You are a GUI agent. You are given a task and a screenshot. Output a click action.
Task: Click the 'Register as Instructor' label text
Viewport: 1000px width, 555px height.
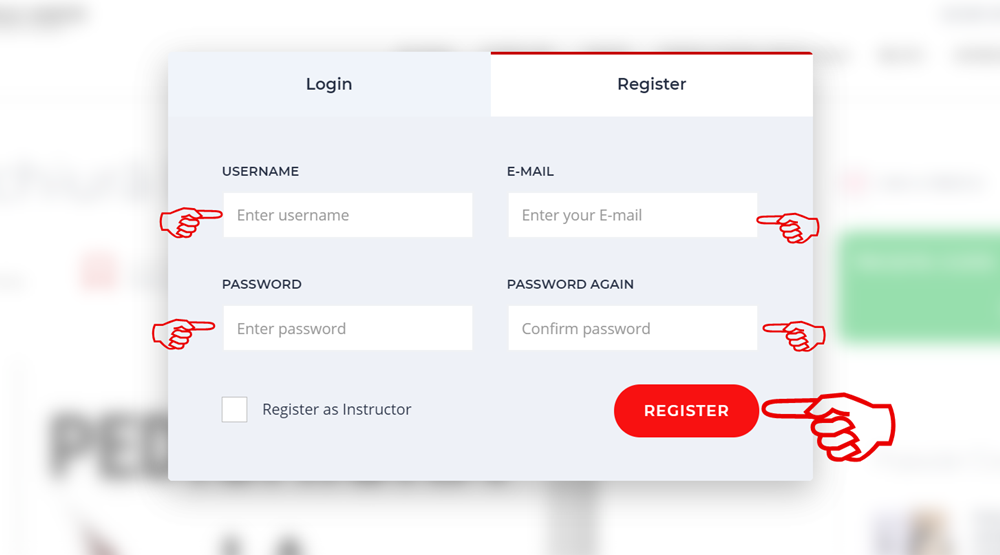[x=337, y=410]
